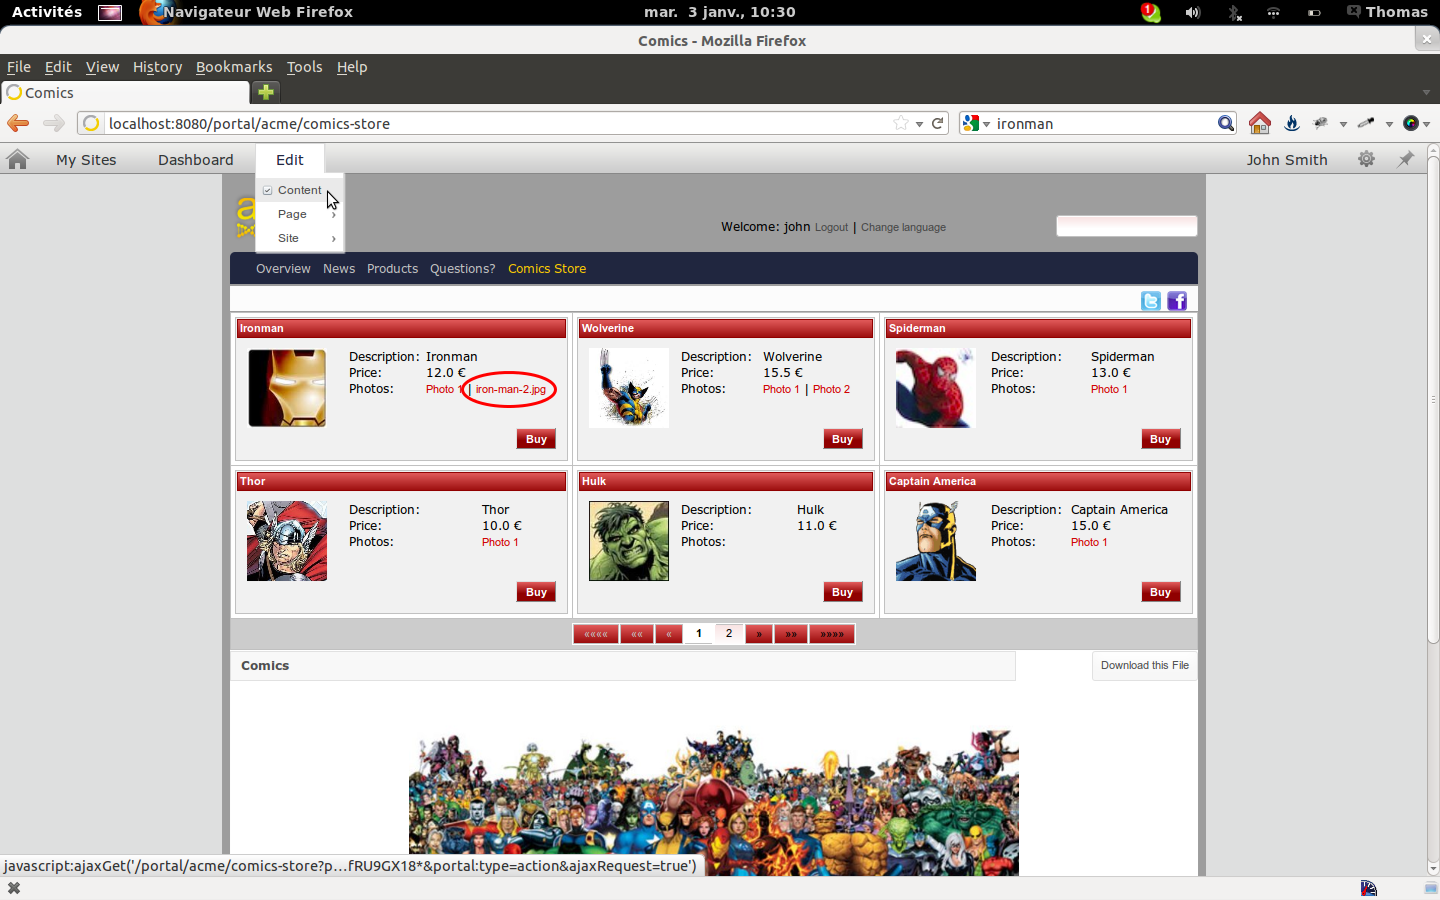Expand the Page submenu
Image resolution: width=1440 pixels, height=900 pixels.
point(299,214)
